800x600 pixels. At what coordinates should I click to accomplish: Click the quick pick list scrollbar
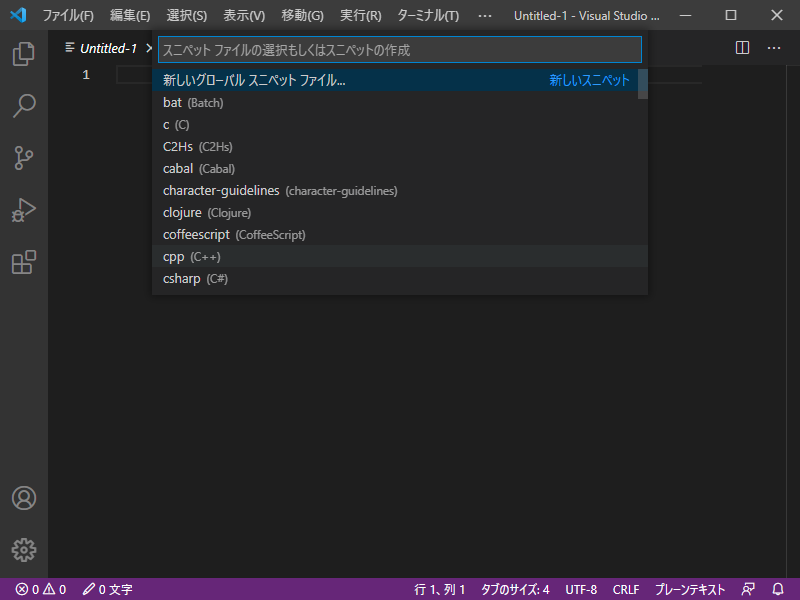coord(643,84)
